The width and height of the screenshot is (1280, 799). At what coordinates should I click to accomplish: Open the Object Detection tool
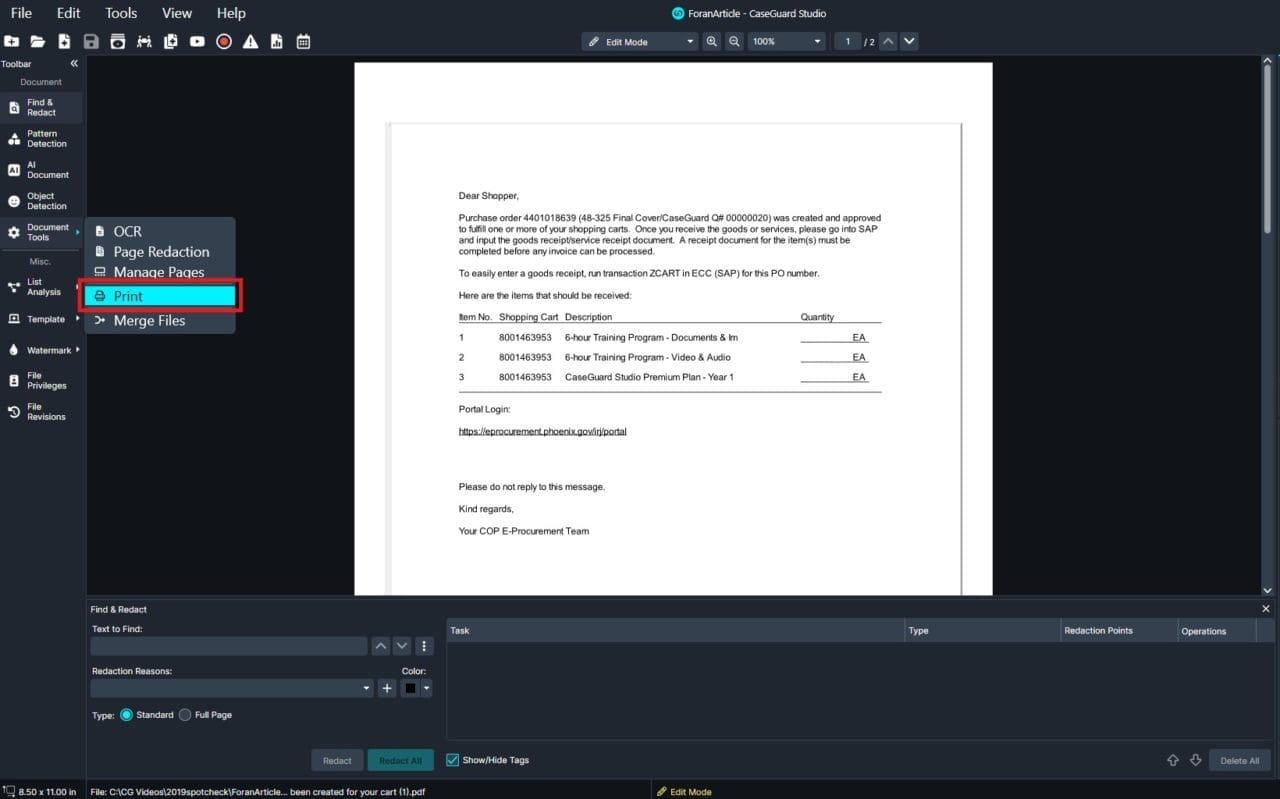click(41, 201)
